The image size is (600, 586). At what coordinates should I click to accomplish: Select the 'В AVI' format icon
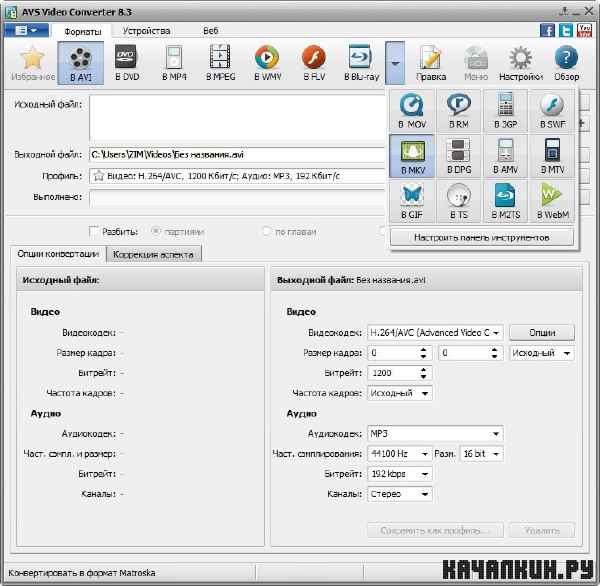(x=81, y=64)
